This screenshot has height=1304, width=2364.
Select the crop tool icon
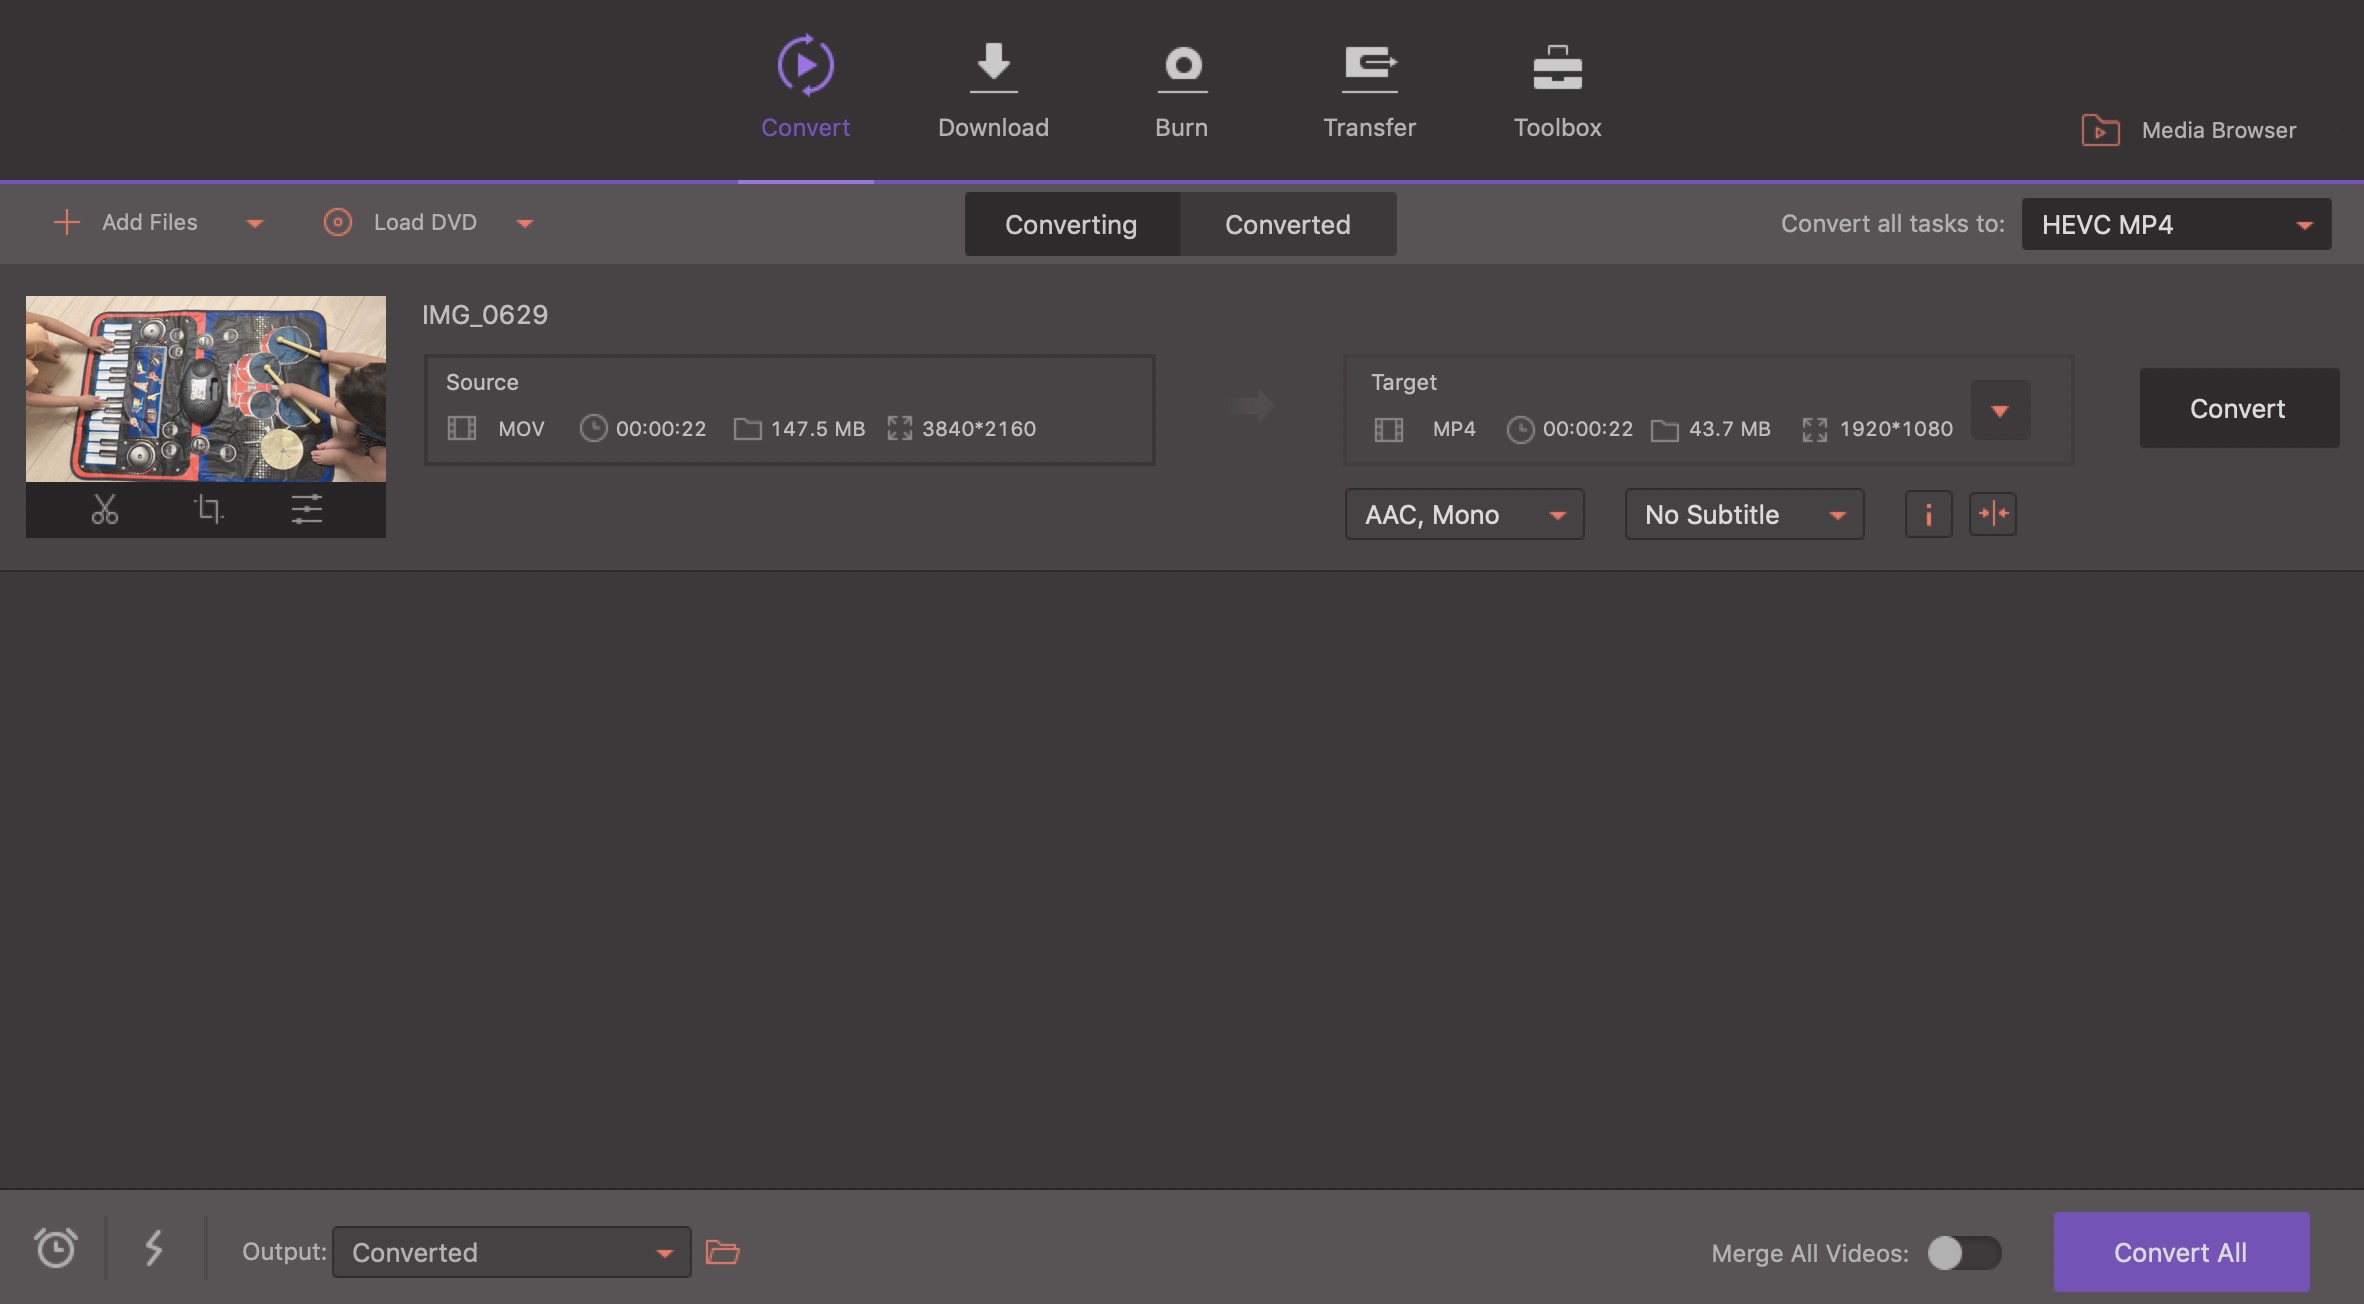pyautogui.click(x=207, y=510)
